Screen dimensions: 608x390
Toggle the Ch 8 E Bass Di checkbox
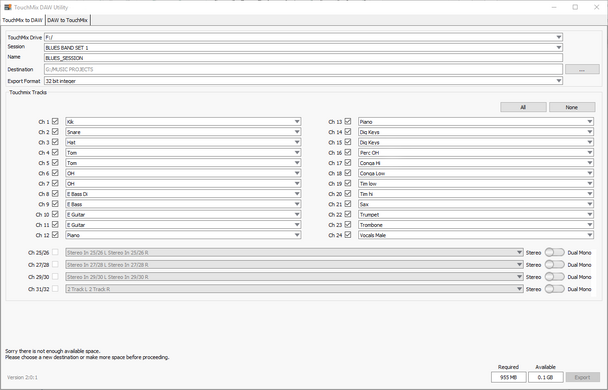click(x=55, y=193)
